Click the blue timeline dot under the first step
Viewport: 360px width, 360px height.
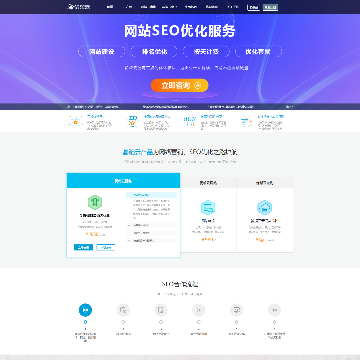(85, 322)
